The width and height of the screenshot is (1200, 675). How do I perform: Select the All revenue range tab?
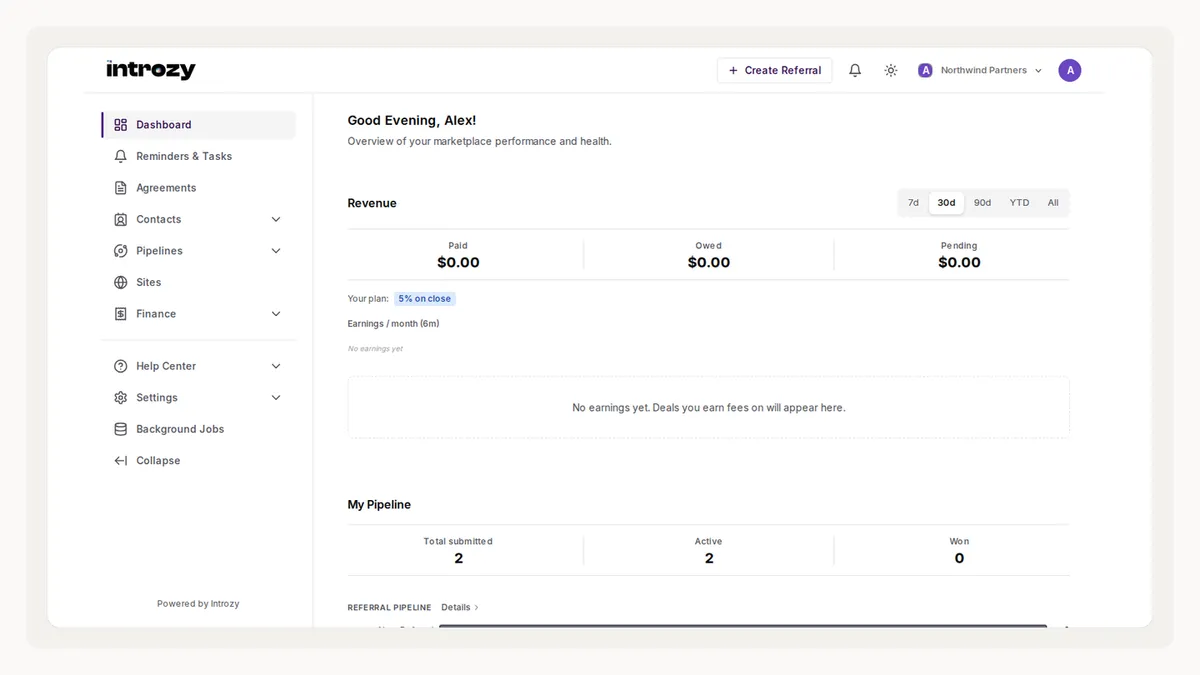click(1053, 202)
